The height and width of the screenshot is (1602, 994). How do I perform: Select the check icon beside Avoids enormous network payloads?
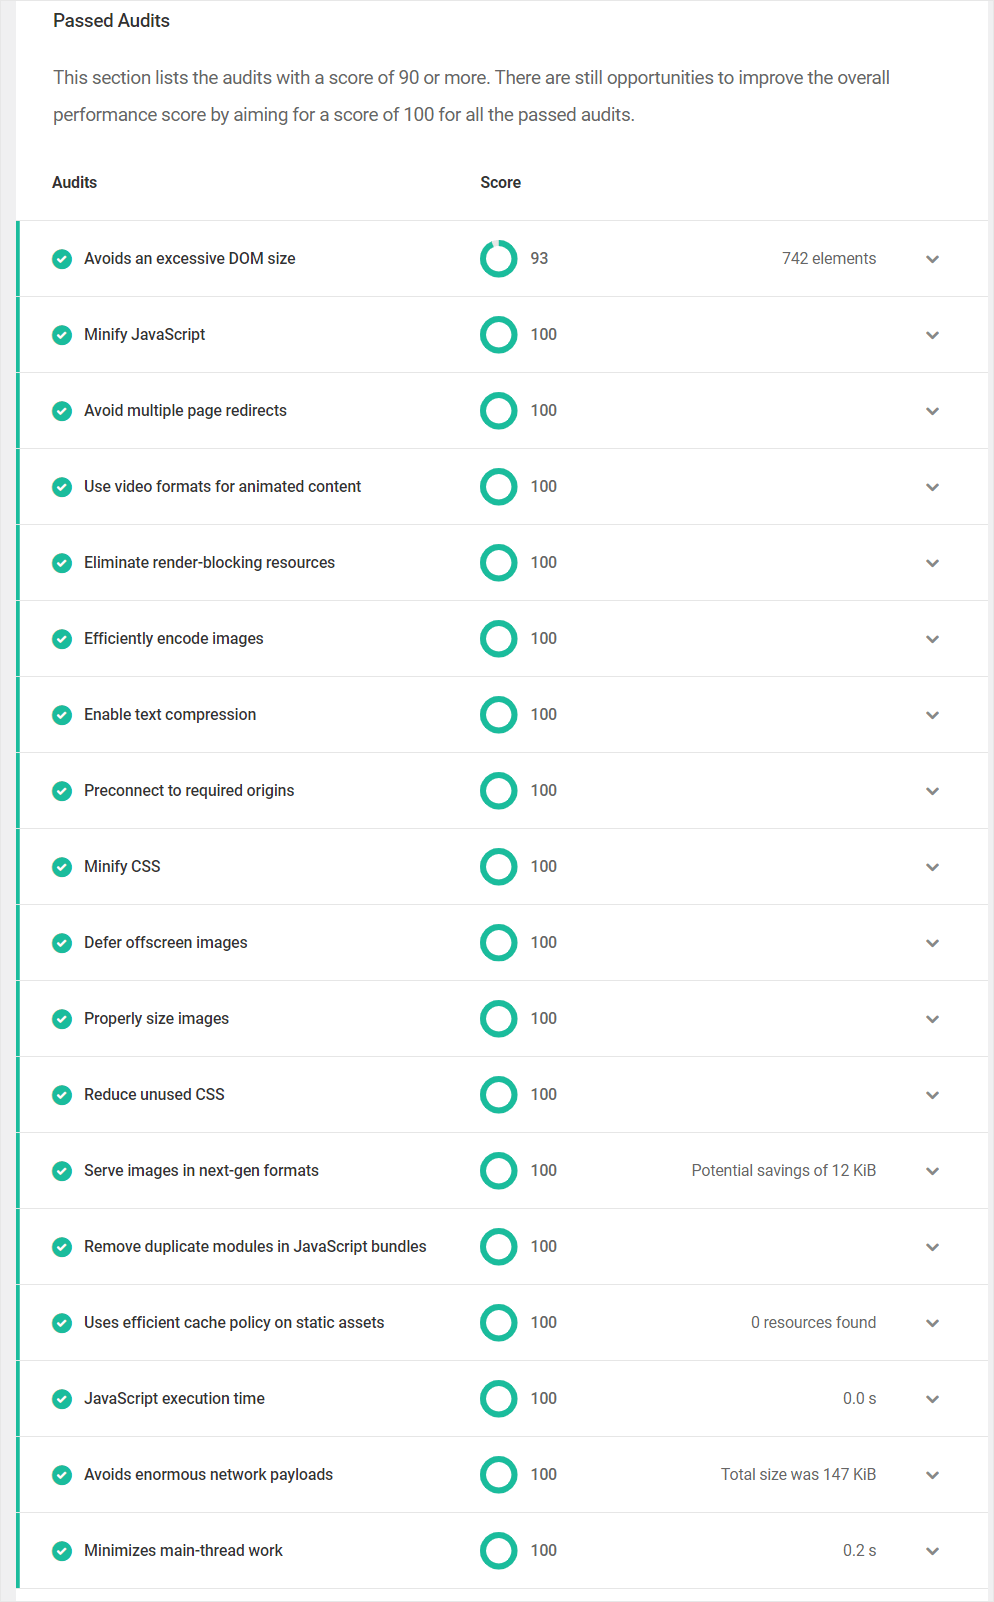pos(62,1474)
